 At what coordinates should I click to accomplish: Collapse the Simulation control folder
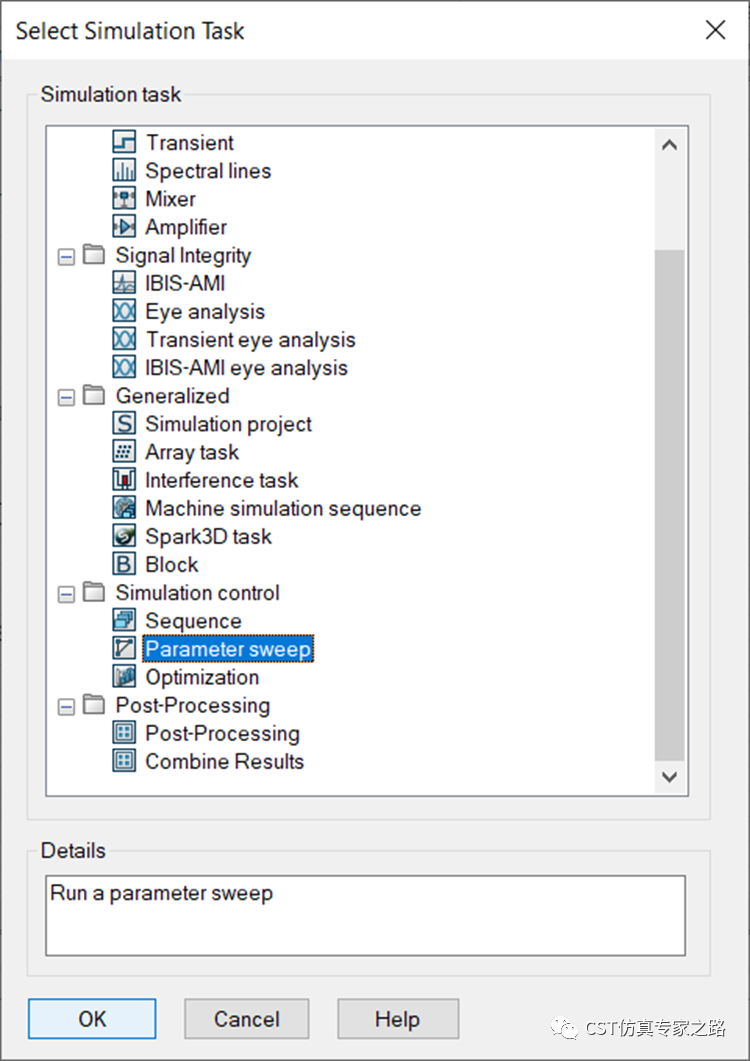pyautogui.click(x=66, y=594)
